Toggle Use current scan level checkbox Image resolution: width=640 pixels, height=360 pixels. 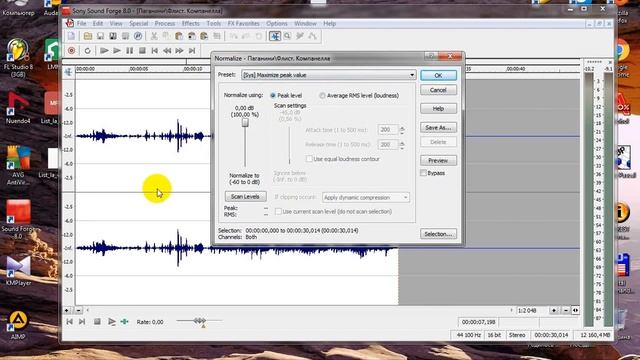(x=278, y=211)
